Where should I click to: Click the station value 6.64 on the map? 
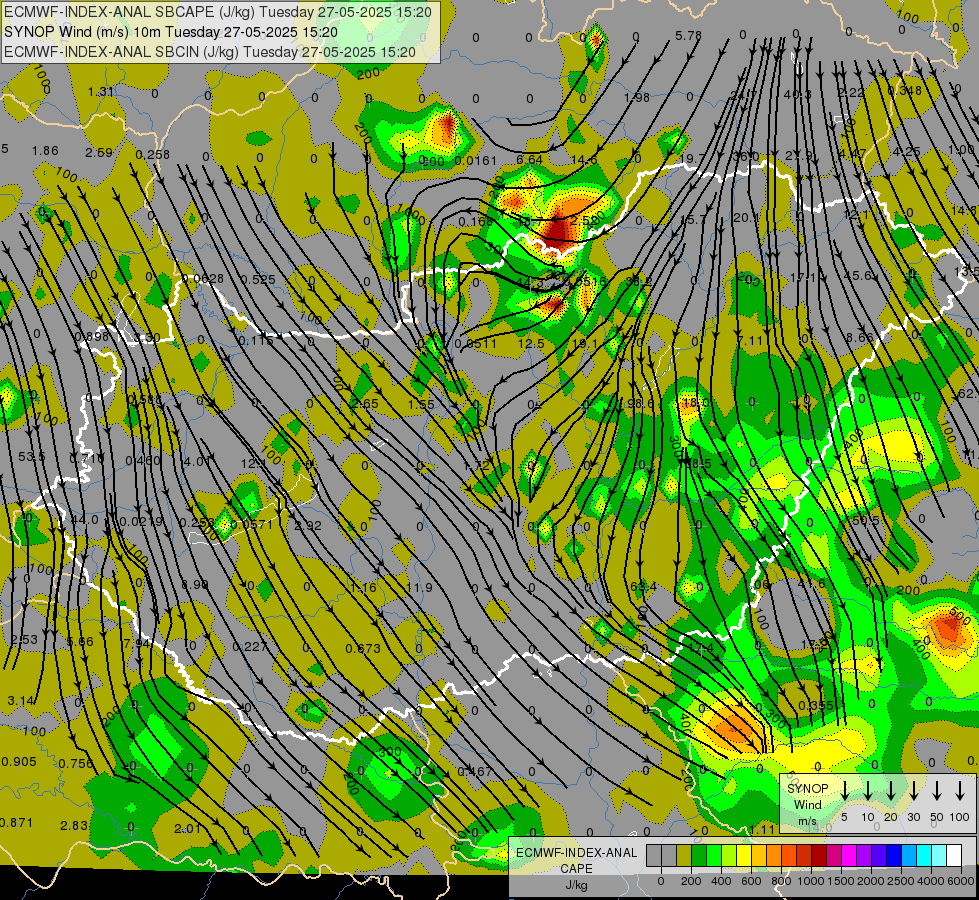tap(529, 160)
